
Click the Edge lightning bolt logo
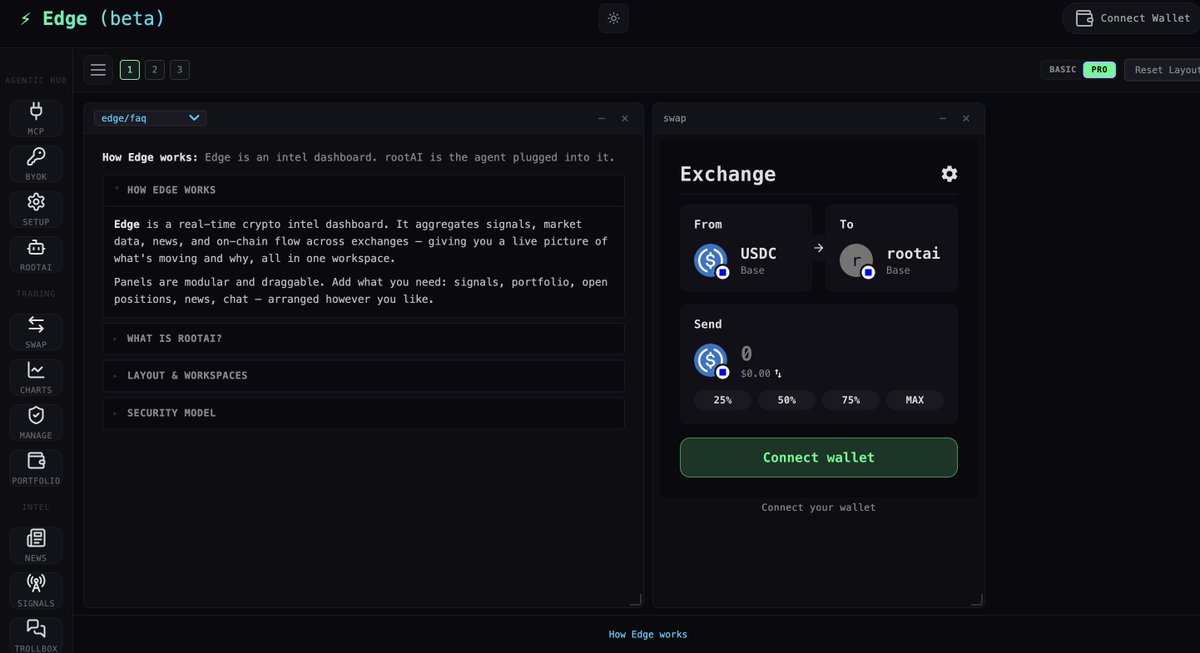[26, 19]
